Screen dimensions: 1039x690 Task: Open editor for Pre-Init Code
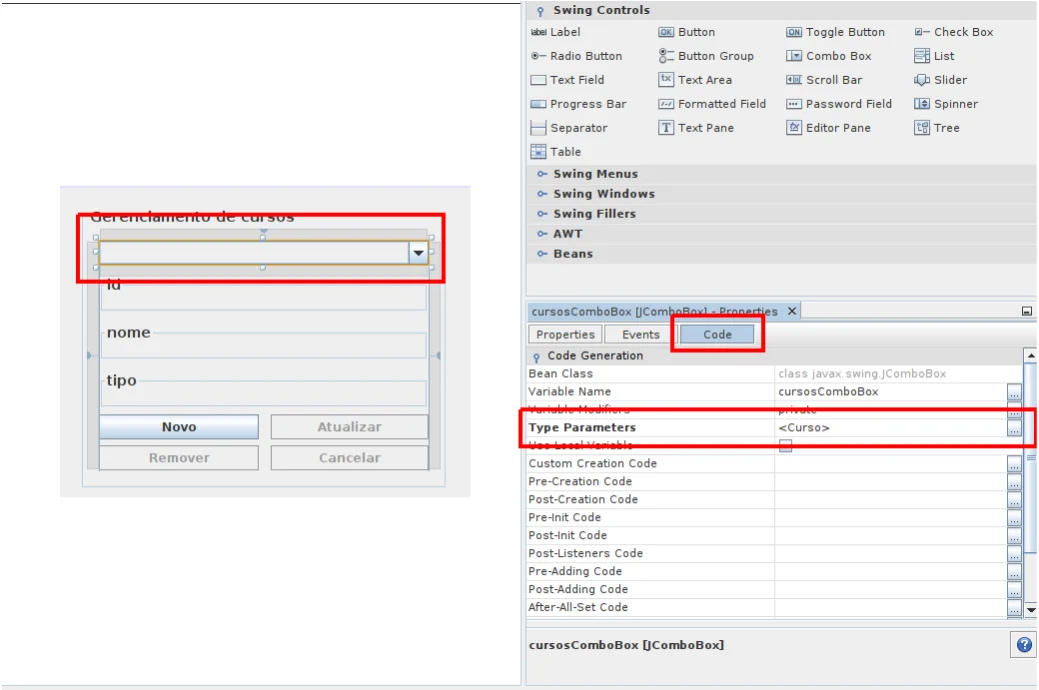coord(1014,518)
